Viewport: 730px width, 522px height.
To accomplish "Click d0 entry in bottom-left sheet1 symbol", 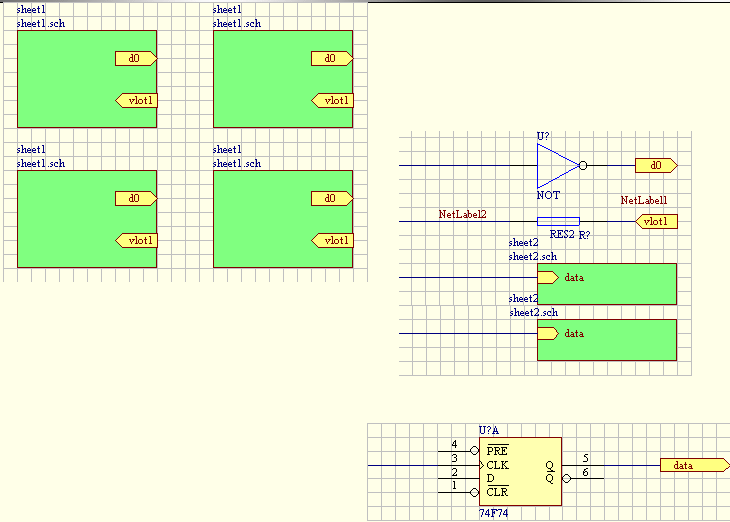I will pyautogui.click(x=136, y=198).
